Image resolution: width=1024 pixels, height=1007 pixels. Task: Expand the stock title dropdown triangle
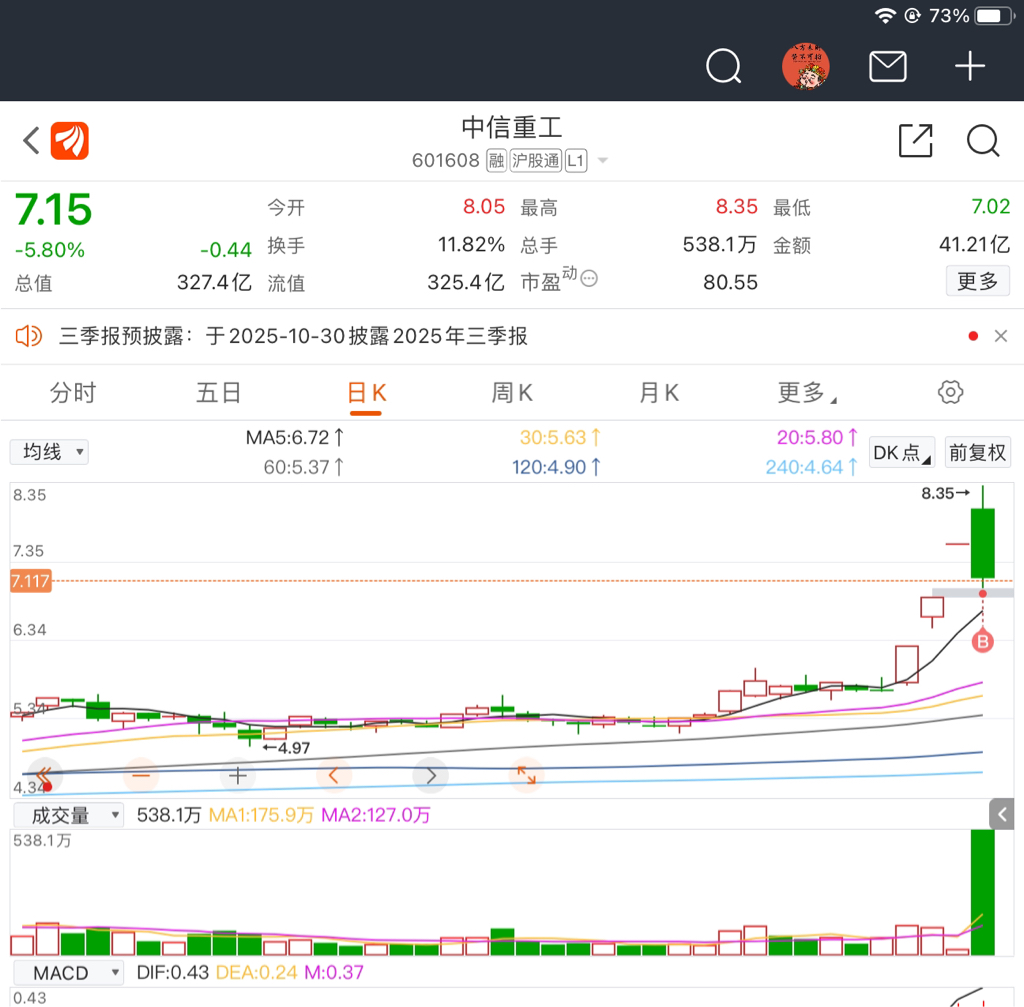point(603,160)
